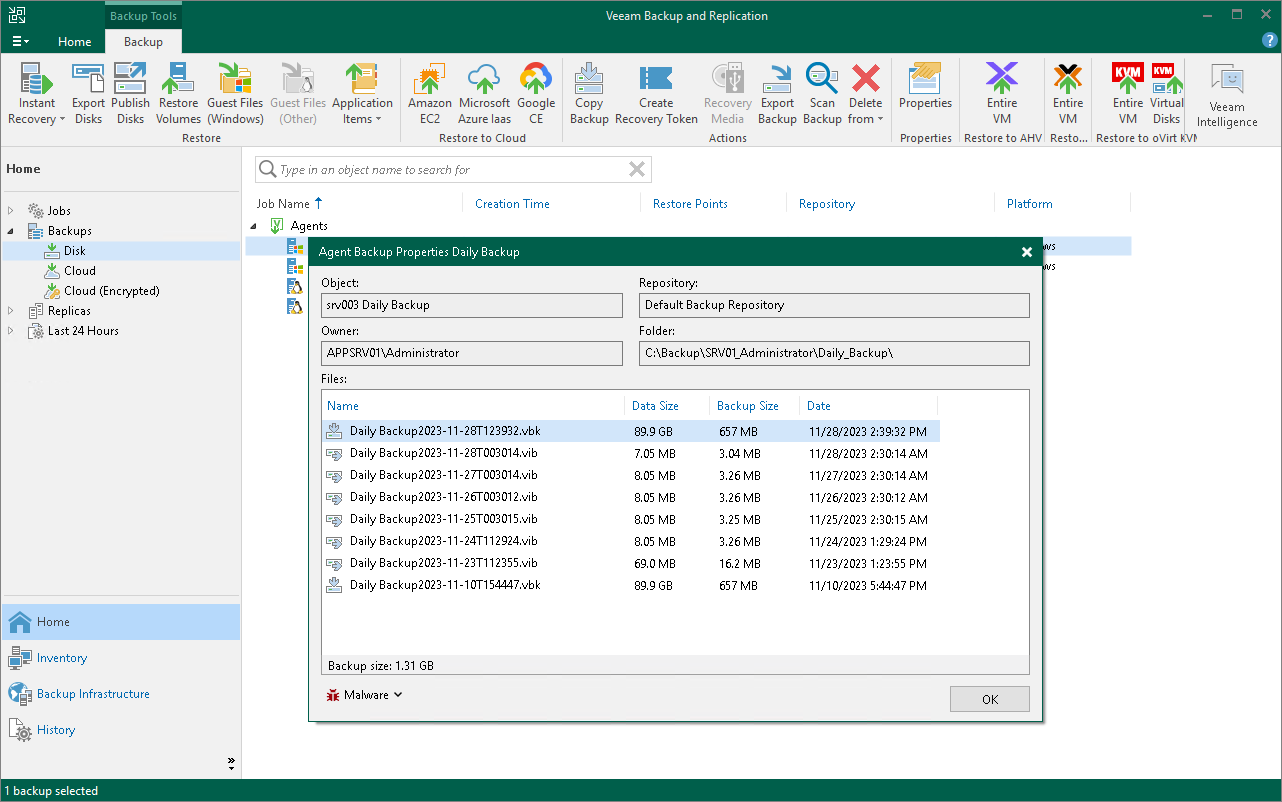Click the Scan Backup icon
This screenshot has height=802, width=1282.
pos(822,94)
